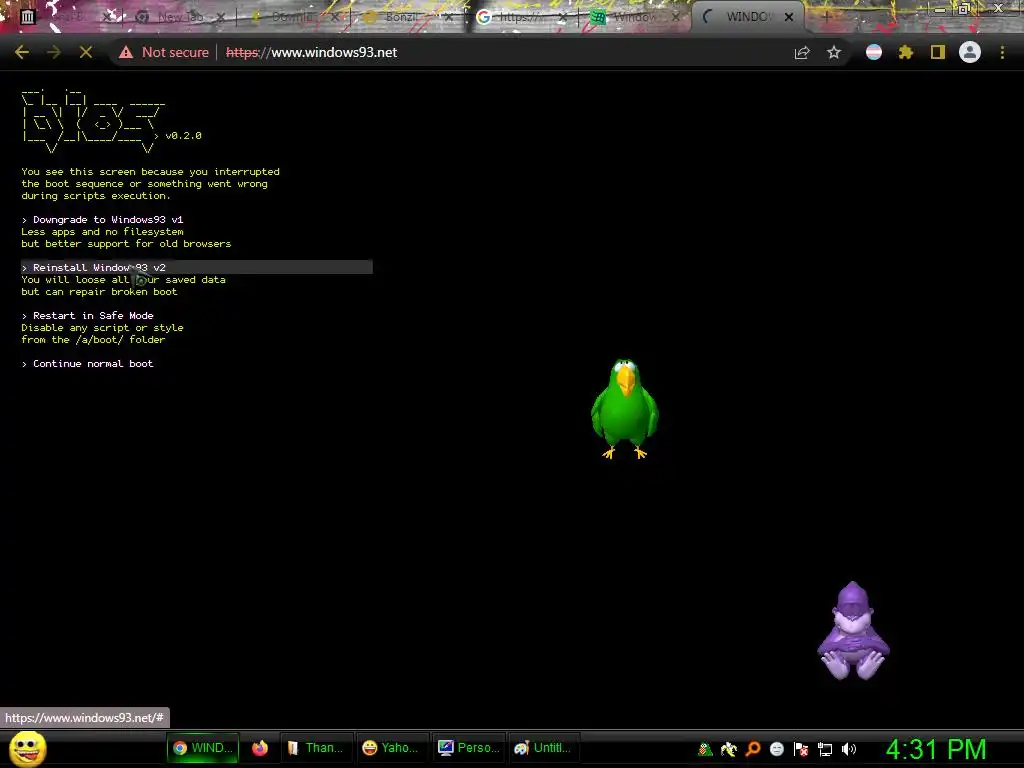The image size is (1024, 768).
Task: Select Restart in Safe Mode
Action: pyautogui.click(x=88, y=315)
